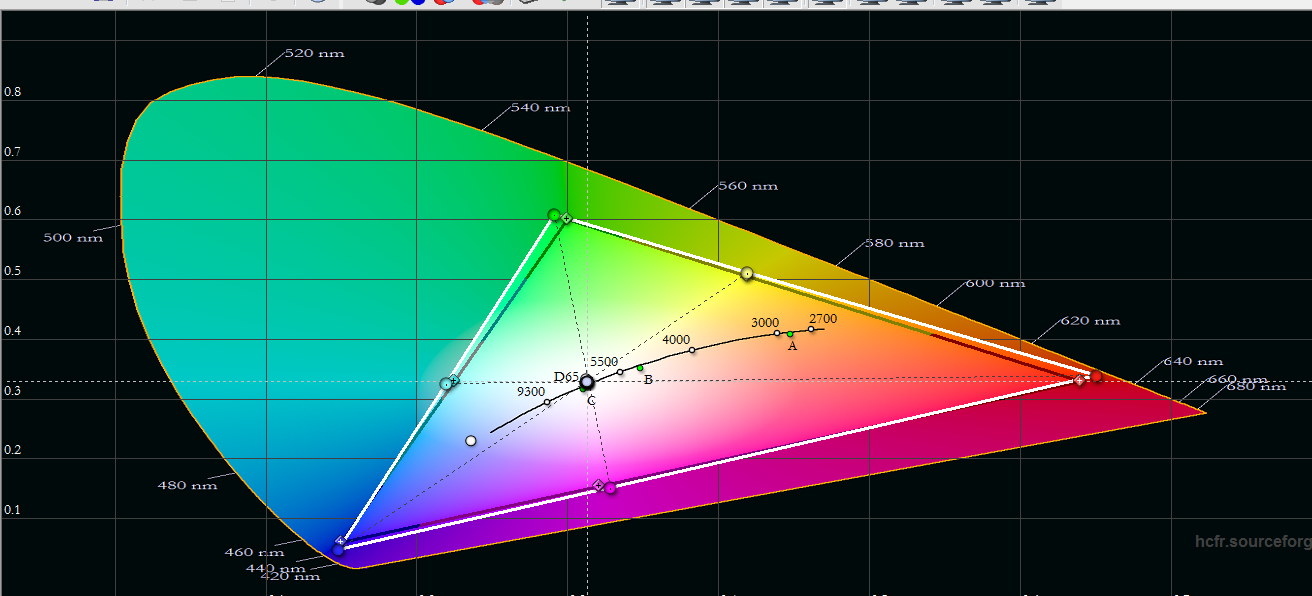Viewport: 1312px width, 596px height.
Task: Click the 520 nm wavelength label
Action: point(314,53)
